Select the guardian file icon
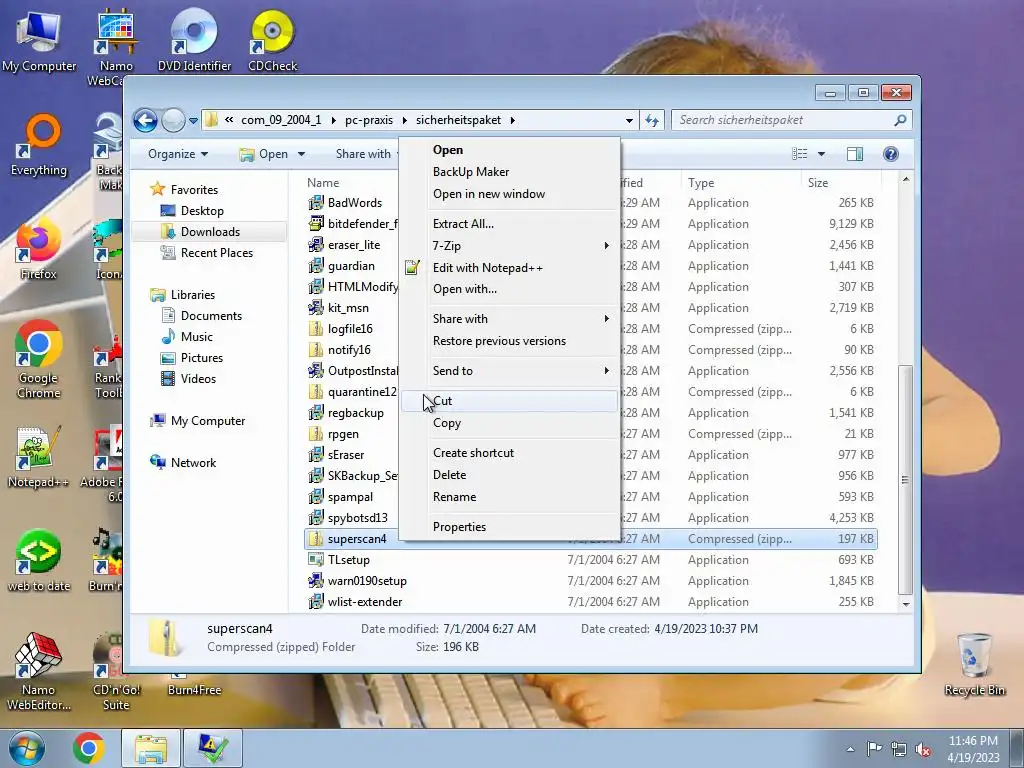The height and width of the screenshot is (768, 1024). [316, 266]
